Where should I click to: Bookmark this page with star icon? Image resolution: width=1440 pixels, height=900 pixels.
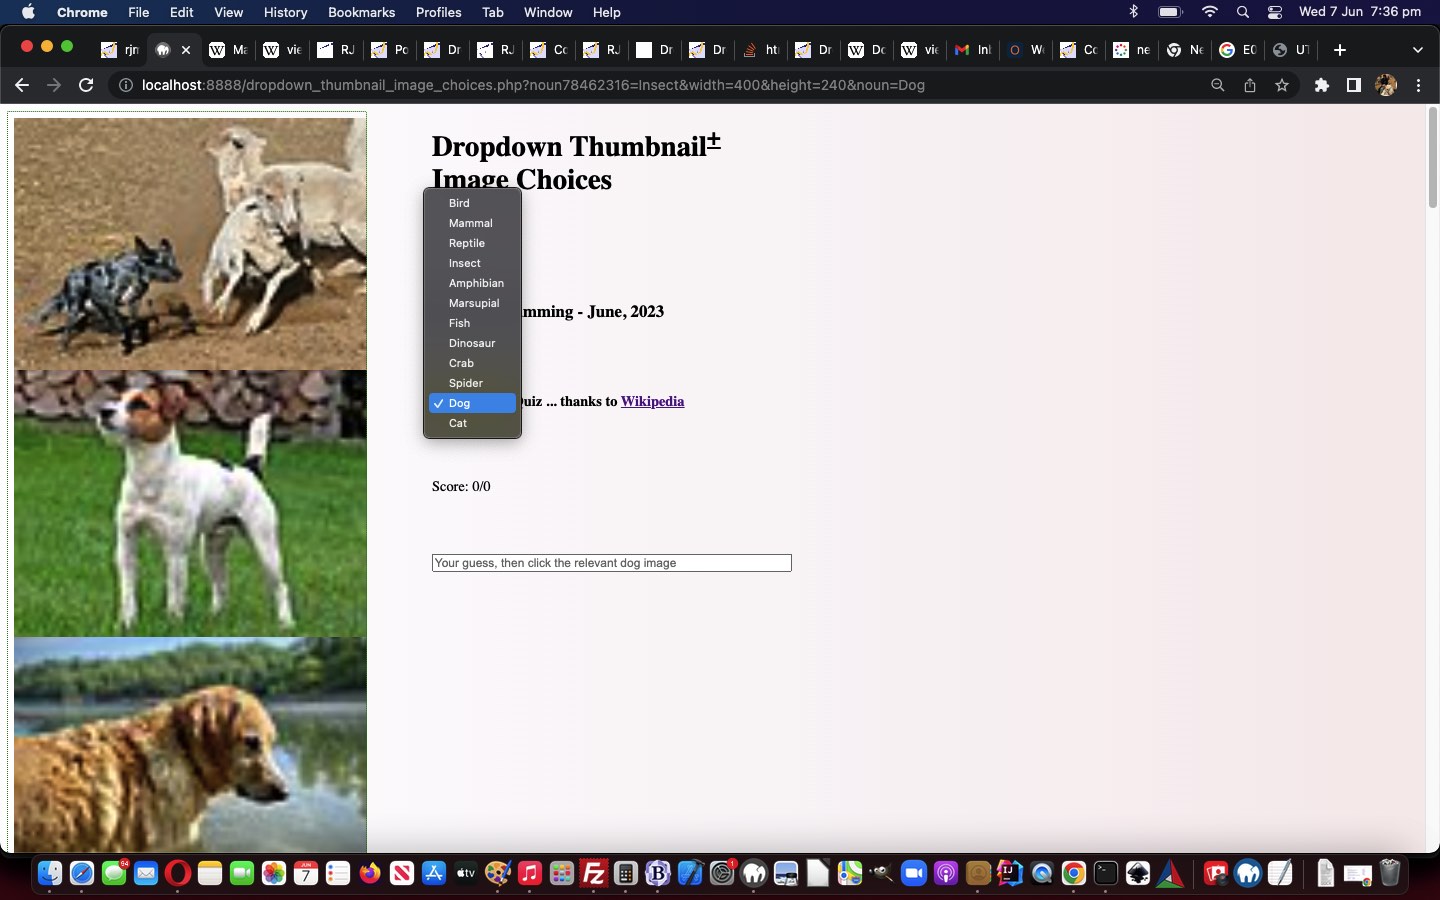[x=1282, y=85]
